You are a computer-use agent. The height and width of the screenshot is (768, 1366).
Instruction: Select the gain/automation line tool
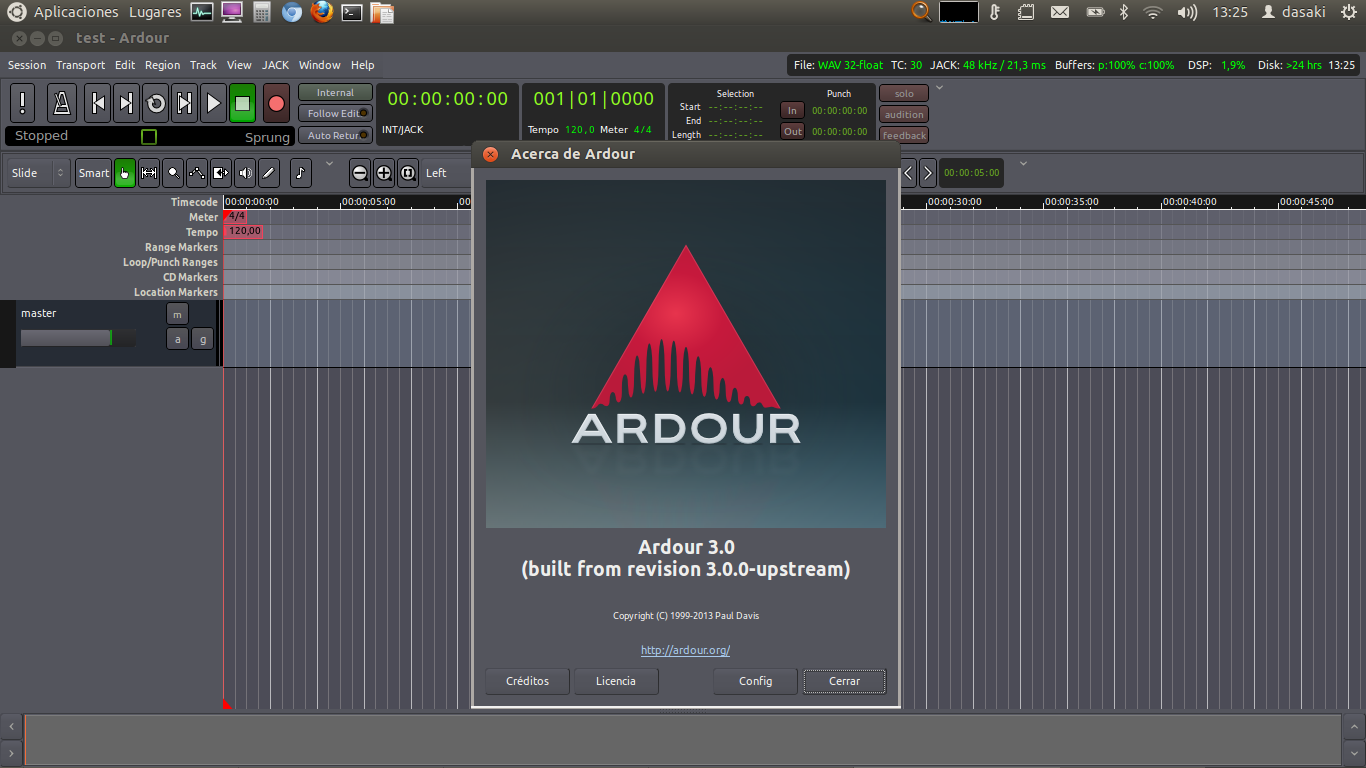pos(197,173)
